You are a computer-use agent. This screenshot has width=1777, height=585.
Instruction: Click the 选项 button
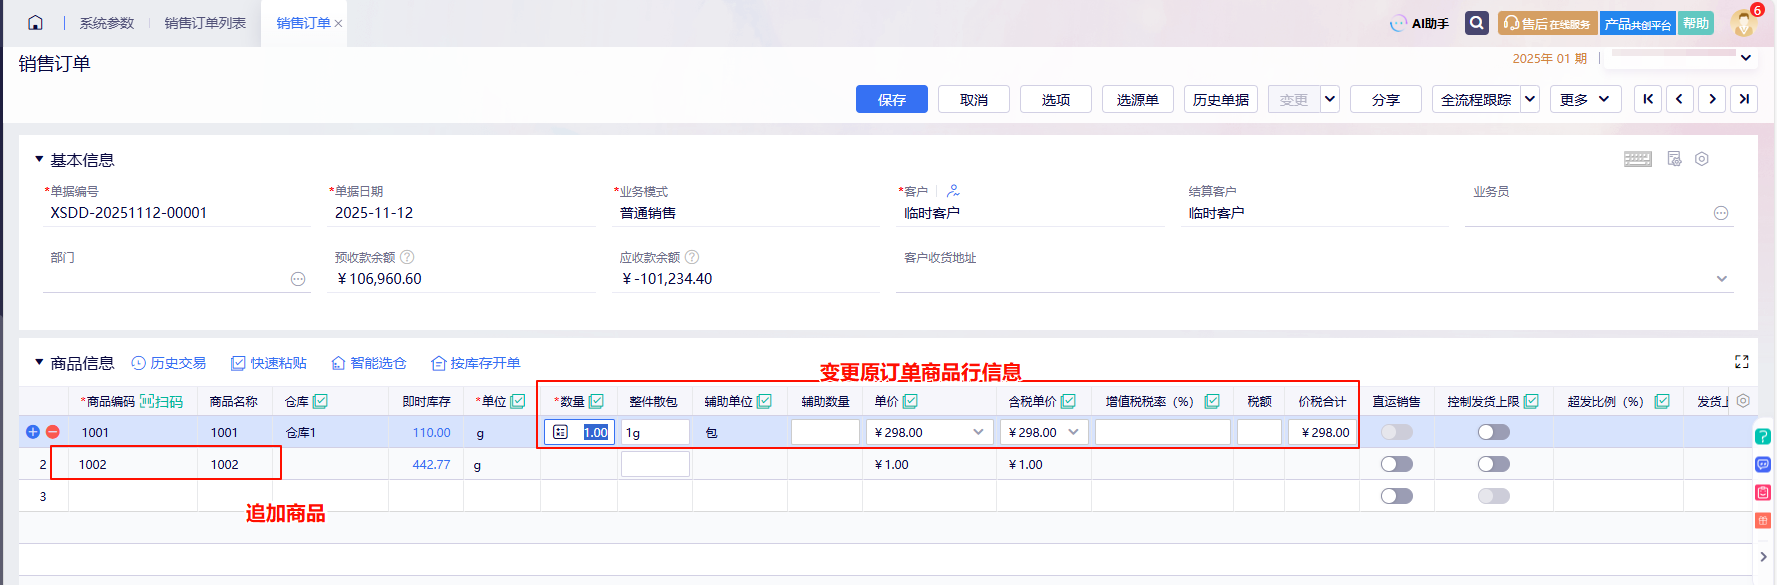pos(1056,99)
